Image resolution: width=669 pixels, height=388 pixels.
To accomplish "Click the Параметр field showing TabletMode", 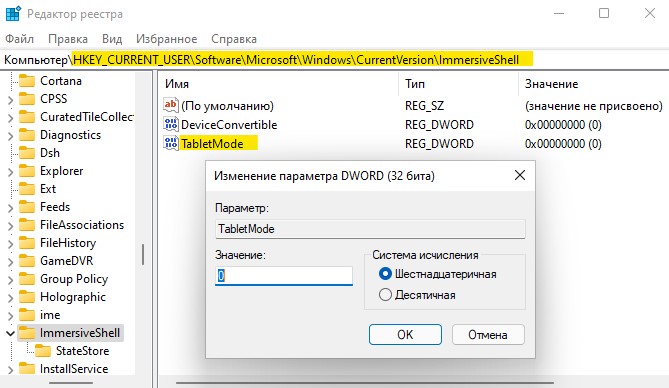I will 370,229.
